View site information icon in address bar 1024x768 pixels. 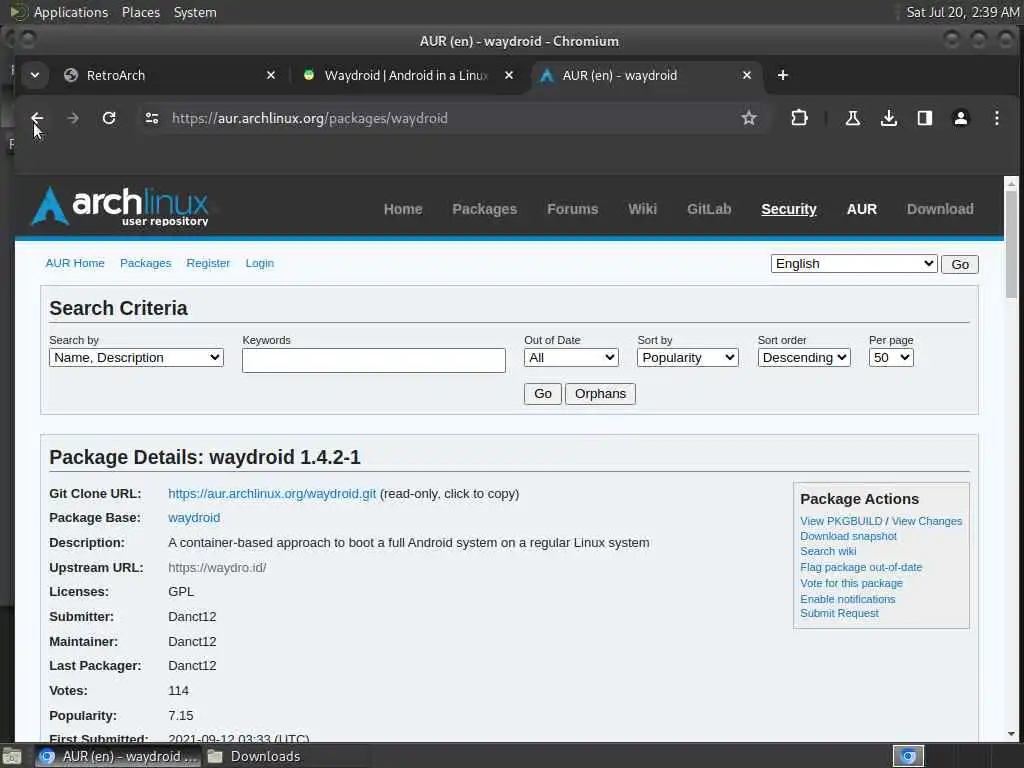click(152, 118)
